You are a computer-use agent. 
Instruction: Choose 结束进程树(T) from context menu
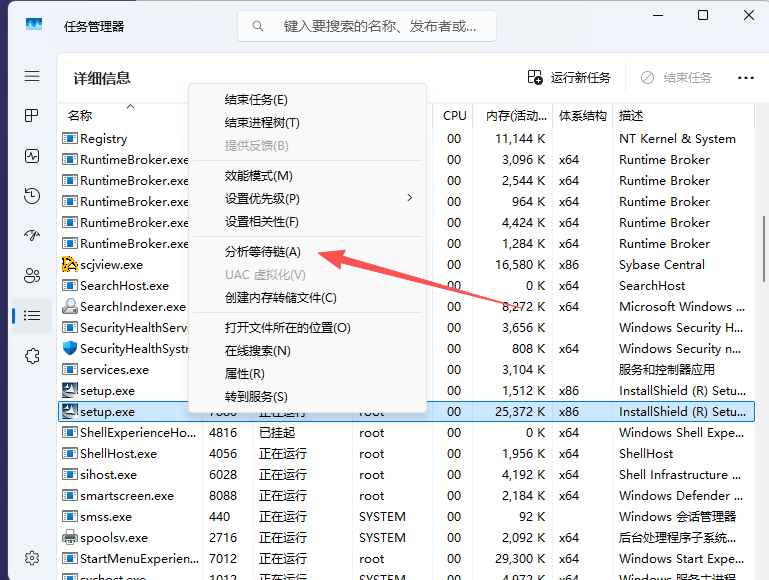262,122
